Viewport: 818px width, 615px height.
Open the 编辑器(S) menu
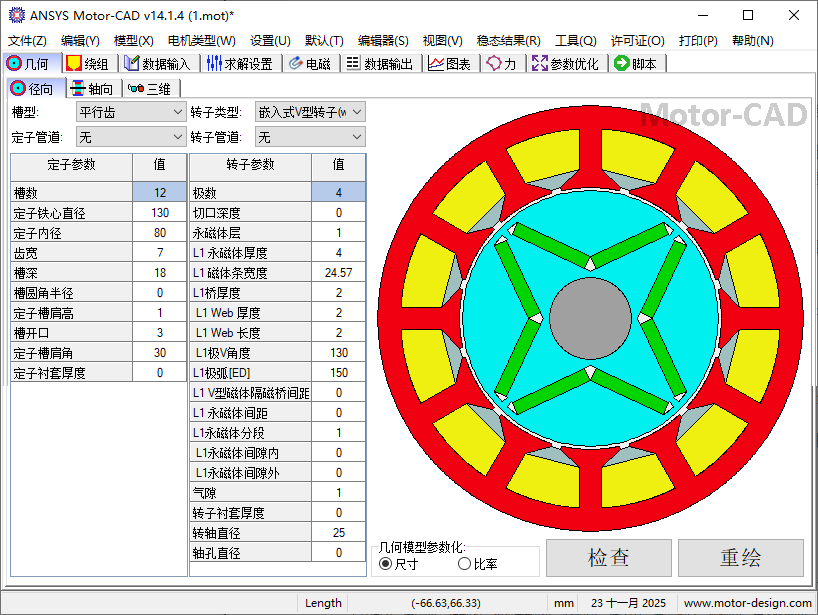pos(383,41)
